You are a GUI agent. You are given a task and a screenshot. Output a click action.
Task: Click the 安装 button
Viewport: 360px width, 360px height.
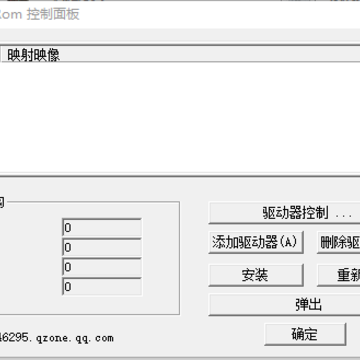256,275
